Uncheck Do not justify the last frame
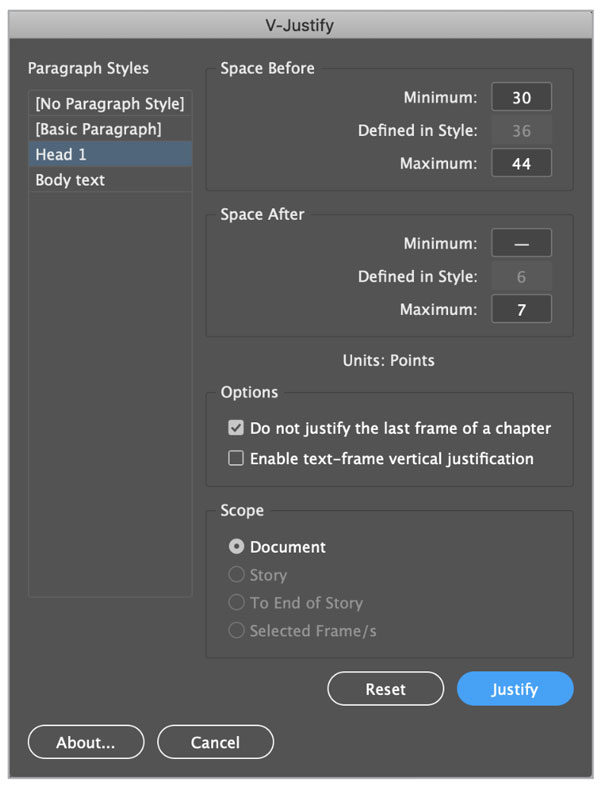The height and width of the screenshot is (786, 600). click(x=236, y=428)
